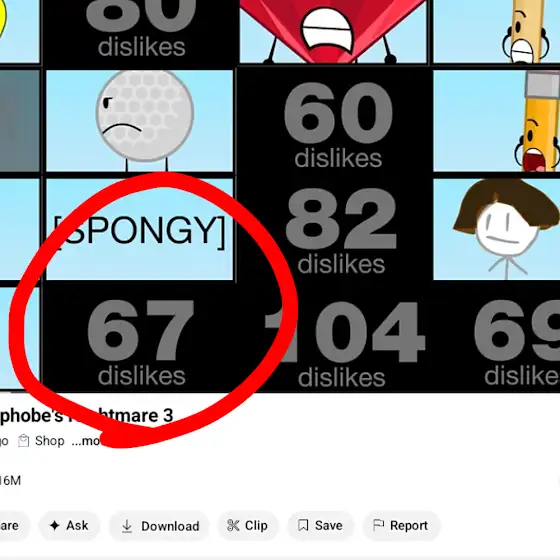Click the shopping bag icon beside Shop
Viewport: 560px width, 560px height.
24,441
